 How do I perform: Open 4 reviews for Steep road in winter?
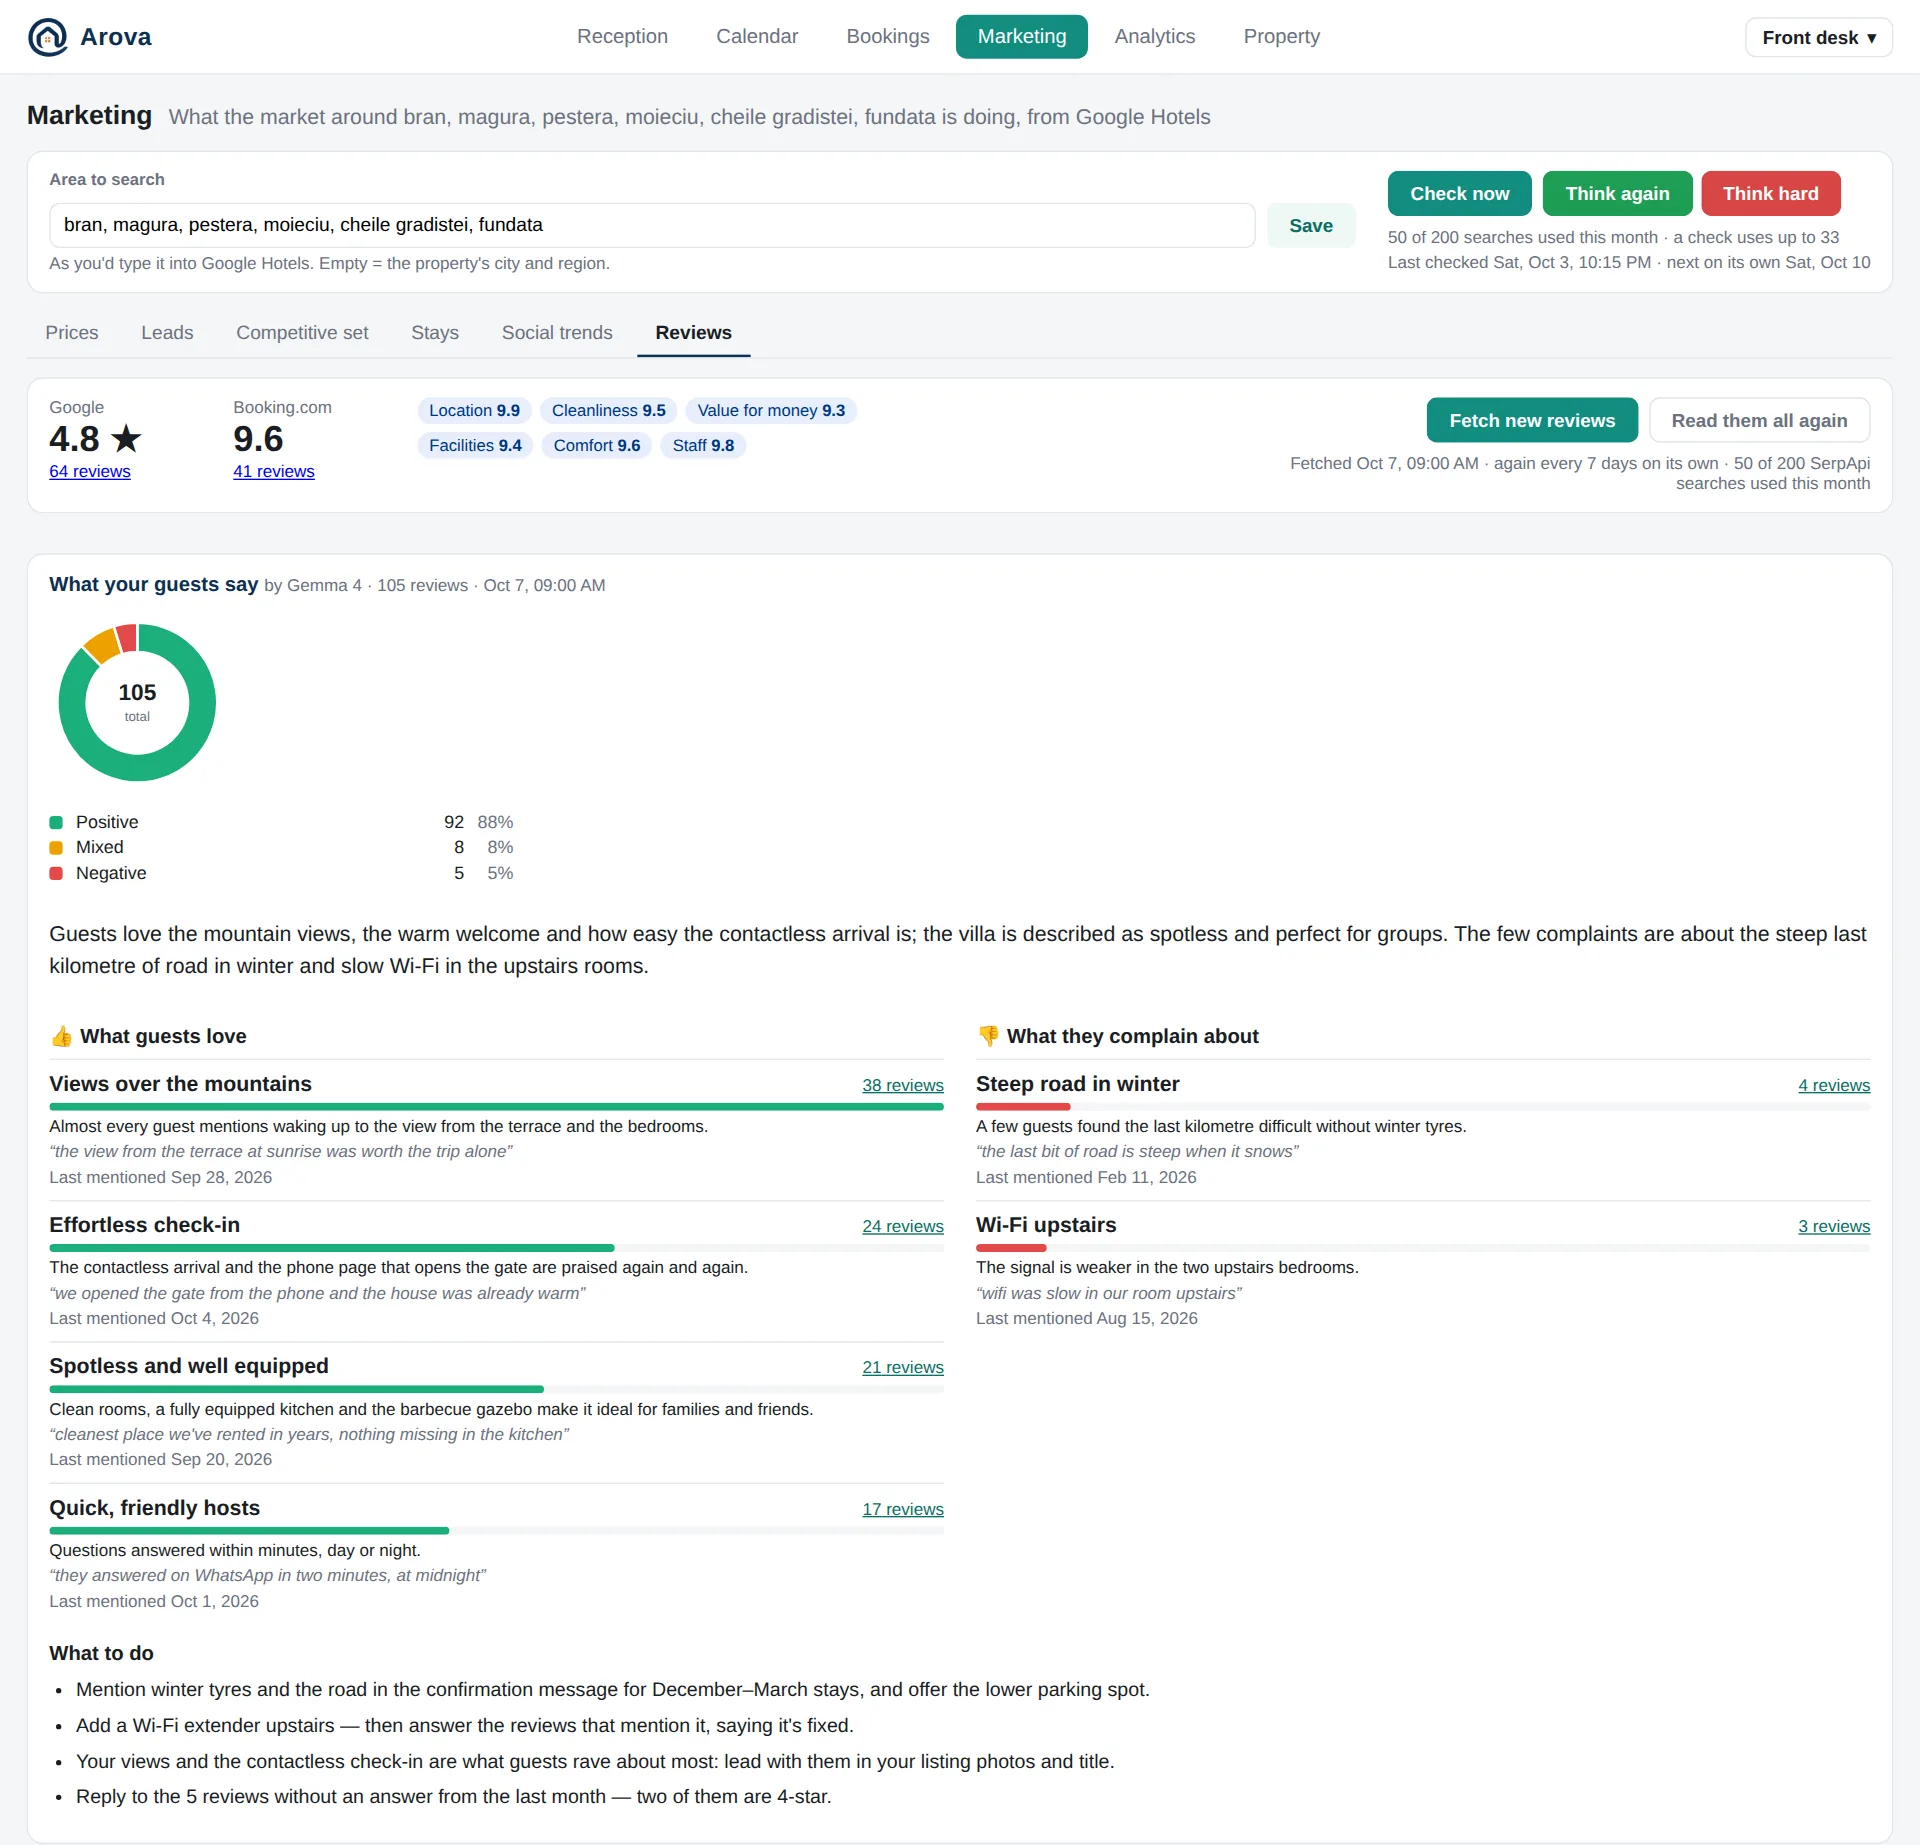coord(1834,1085)
